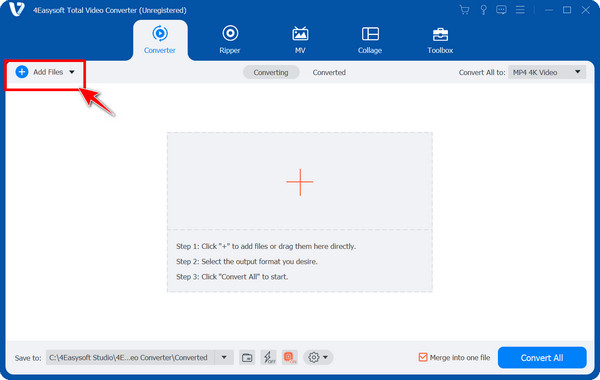Image resolution: width=600 pixels, height=380 pixels.
Task: Toggle the lightning hardware acceleration off icon
Action: tap(269, 358)
